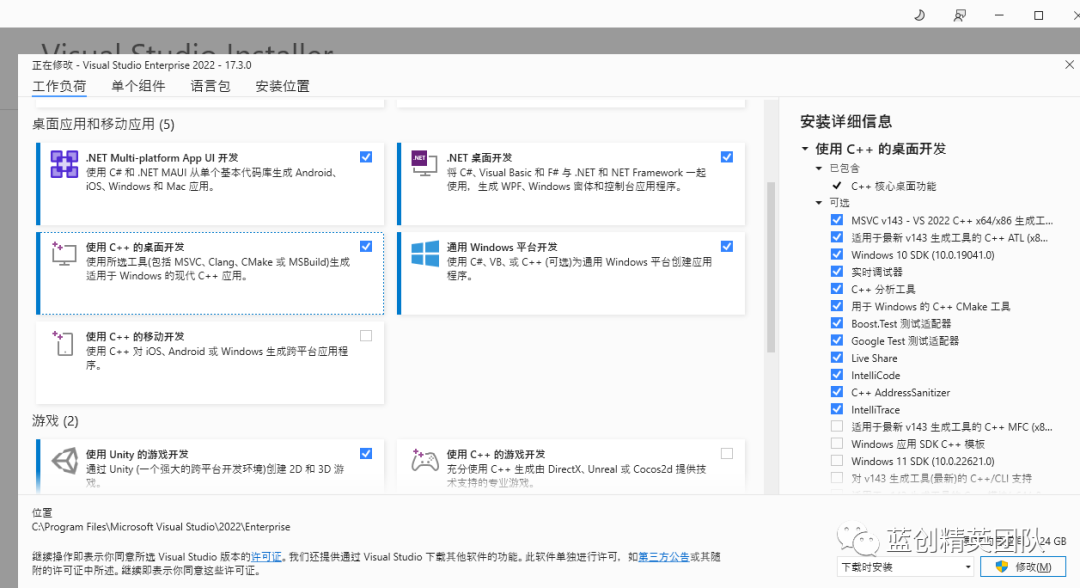1080x588 pixels.
Task: Click the .NET MAUI workload icon
Action: (64, 165)
